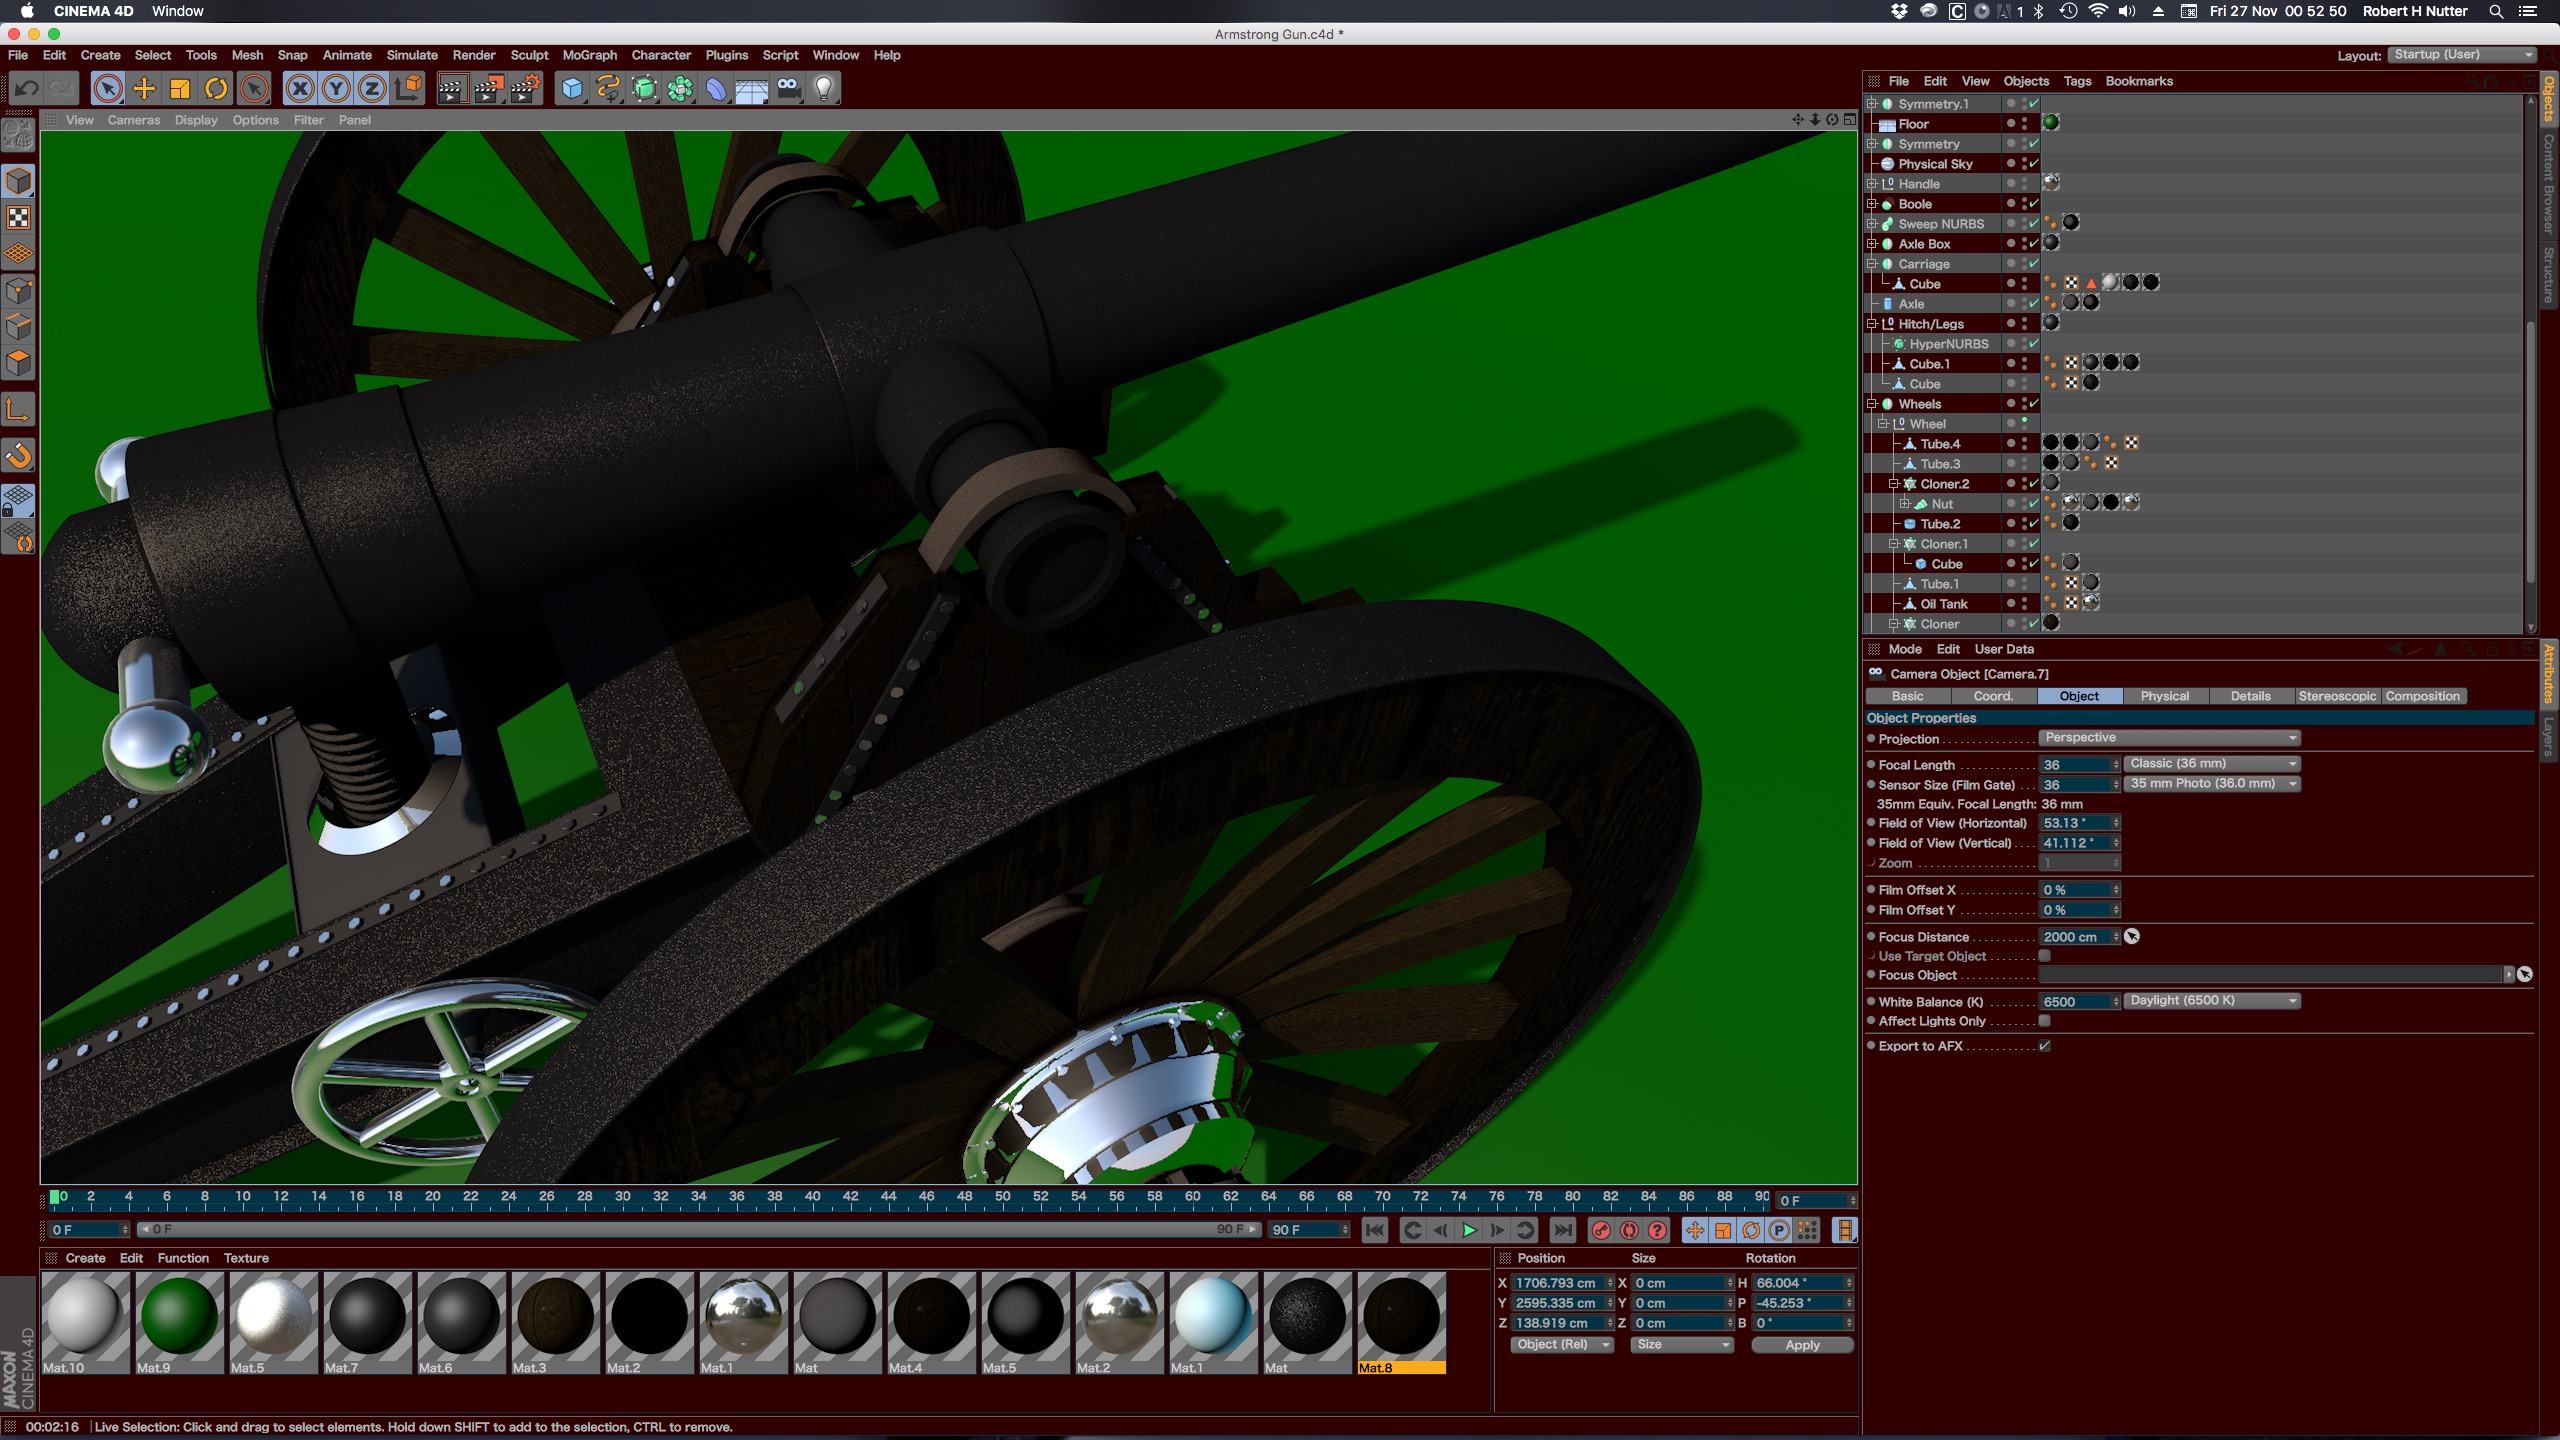Click the Undo arrow icon

[x=26, y=89]
